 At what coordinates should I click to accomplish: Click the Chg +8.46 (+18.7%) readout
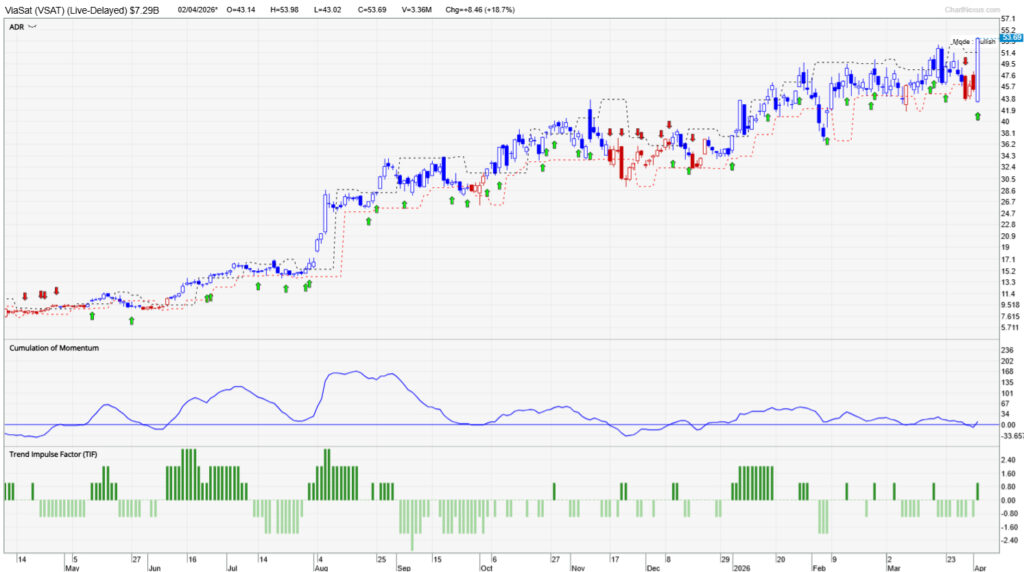click(480, 10)
